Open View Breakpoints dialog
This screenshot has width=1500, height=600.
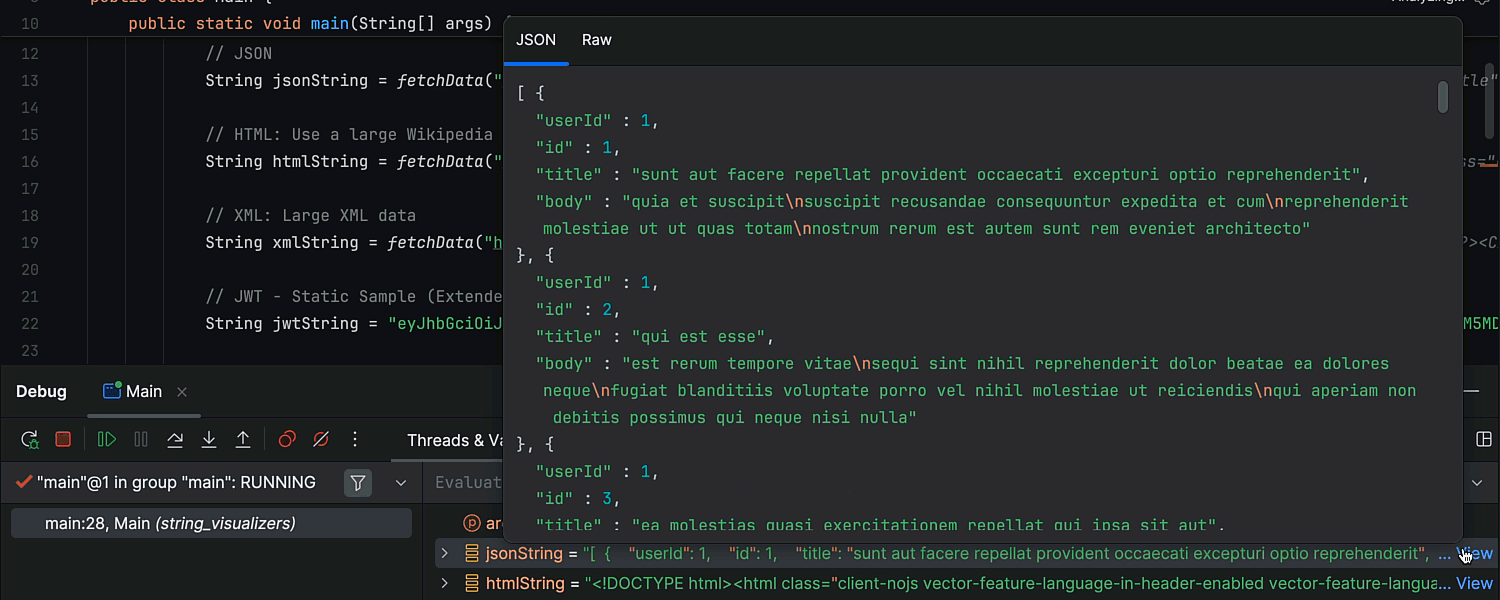(287, 439)
